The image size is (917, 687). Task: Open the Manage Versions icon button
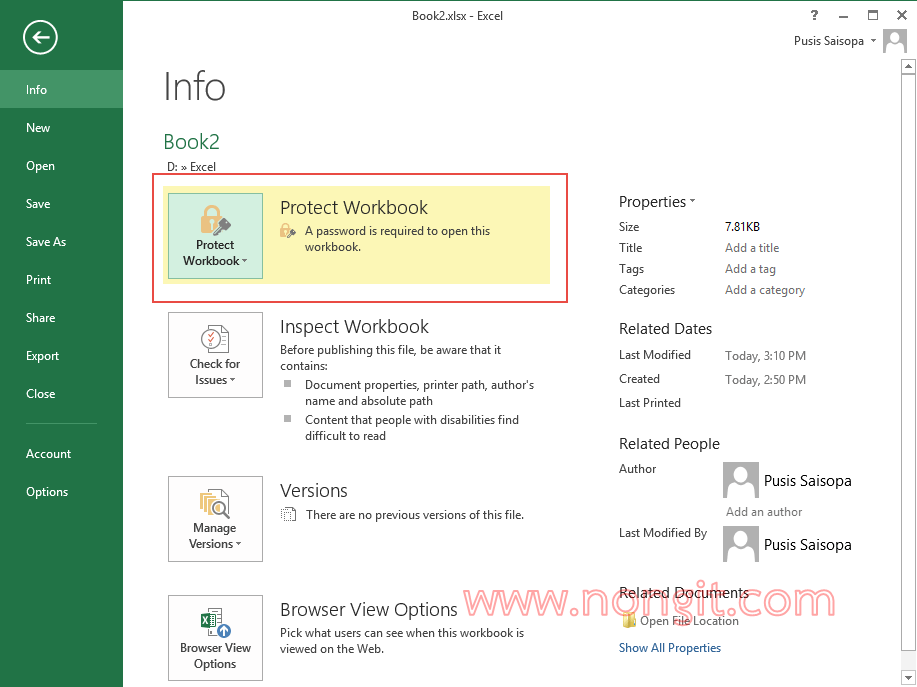(x=215, y=519)
